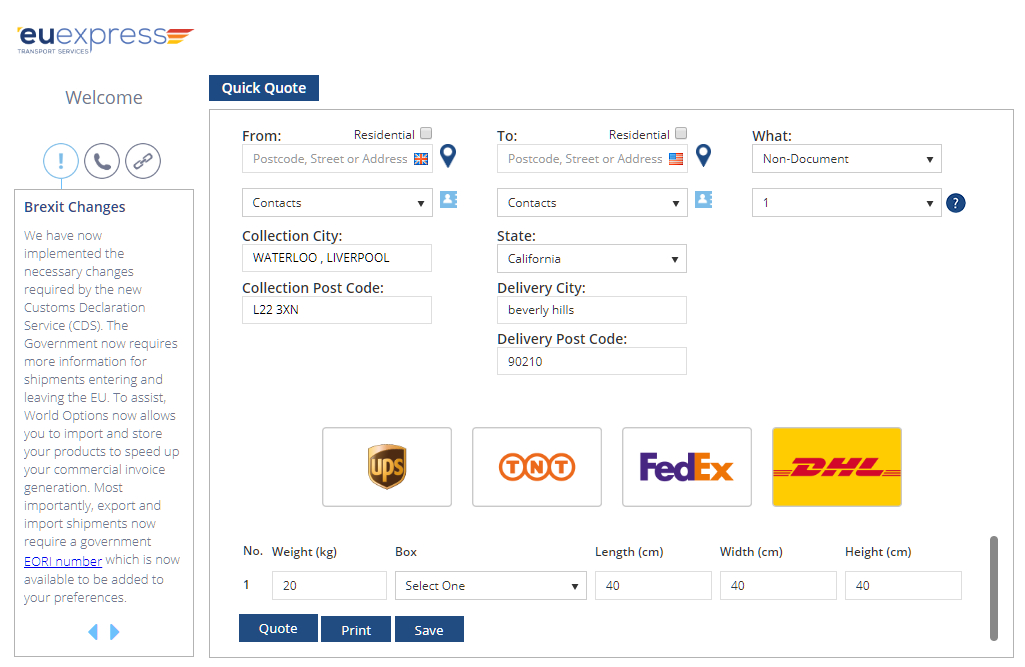Enable the From Residential checkbox
1025x667 pixels.
point(426,133)
